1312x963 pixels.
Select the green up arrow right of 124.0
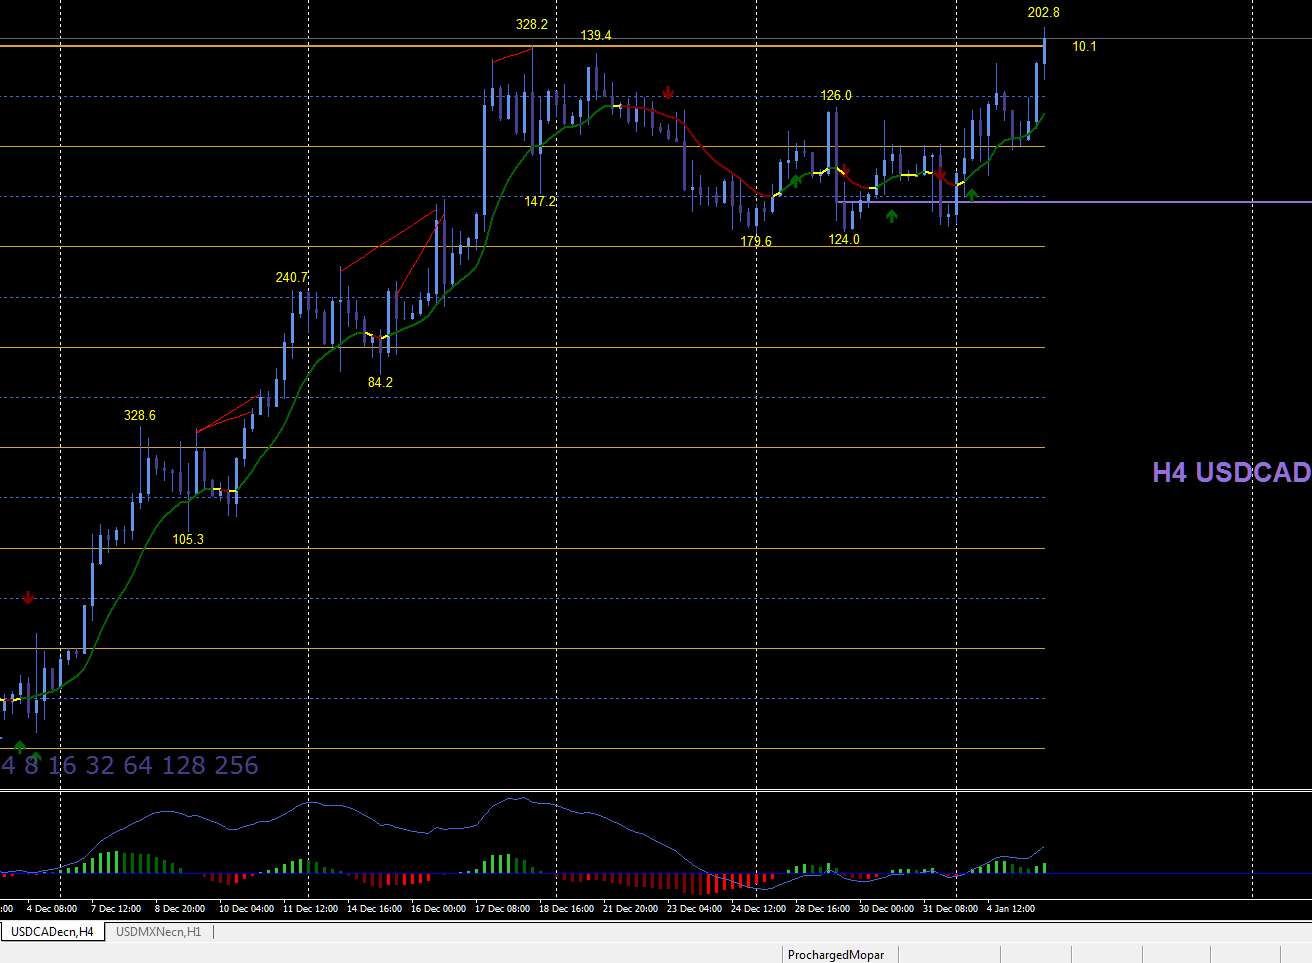coord(891,216)
